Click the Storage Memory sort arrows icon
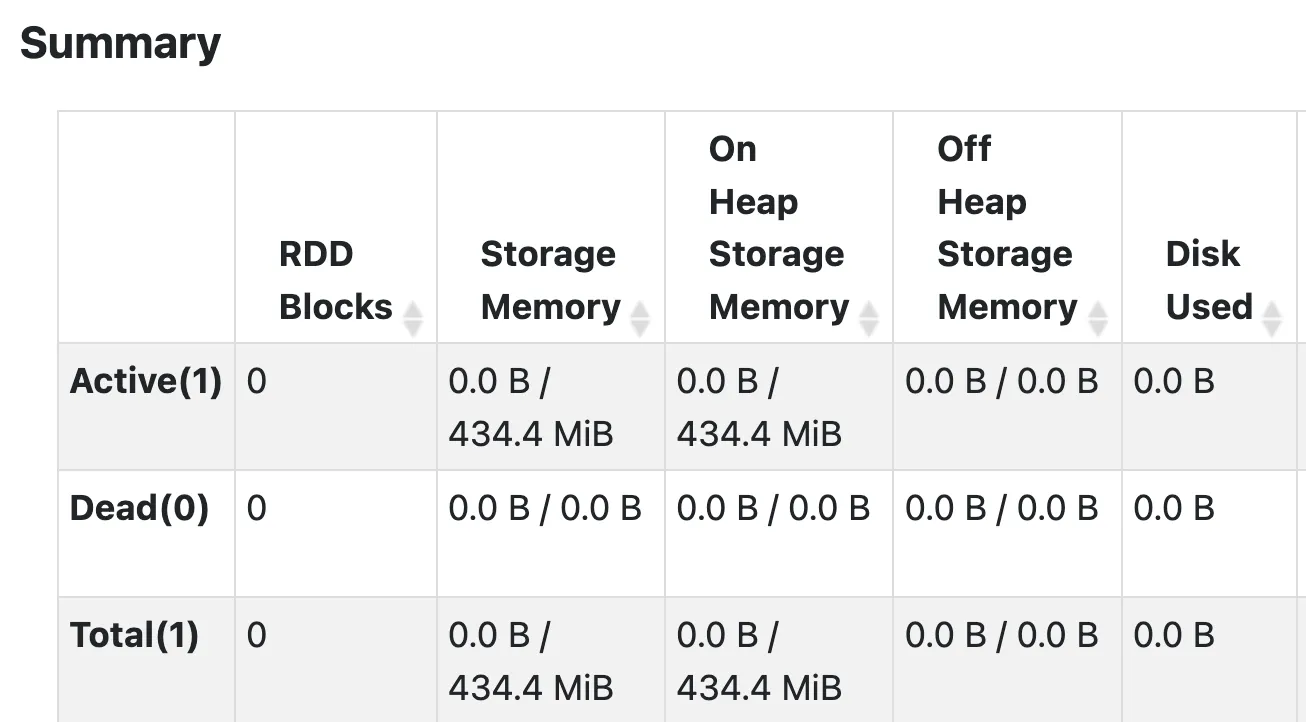1306x722 pixels. pos(640,319)
